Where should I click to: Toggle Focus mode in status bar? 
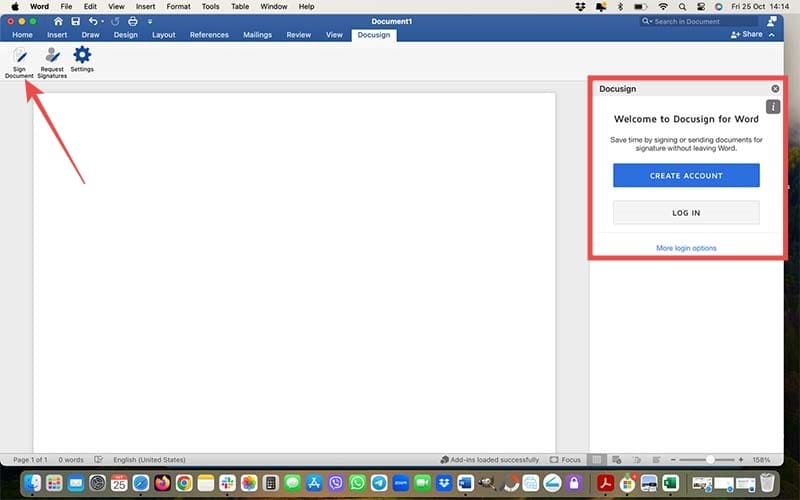click(x=565, y=460)
